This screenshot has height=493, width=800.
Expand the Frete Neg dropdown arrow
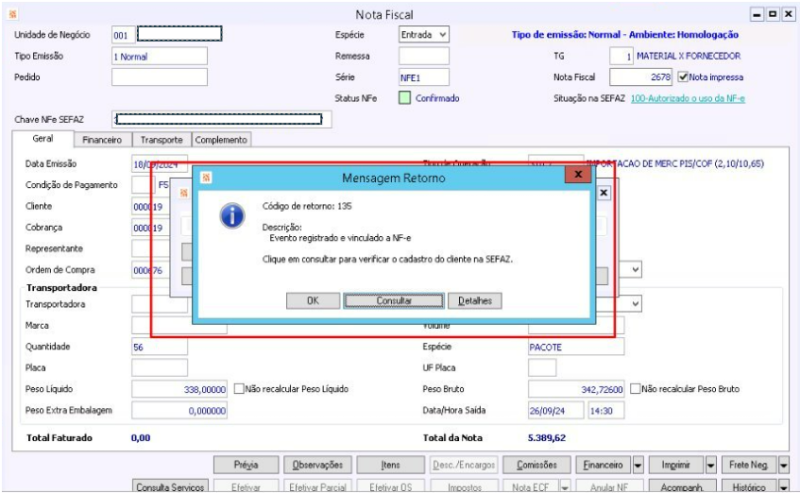784,465
